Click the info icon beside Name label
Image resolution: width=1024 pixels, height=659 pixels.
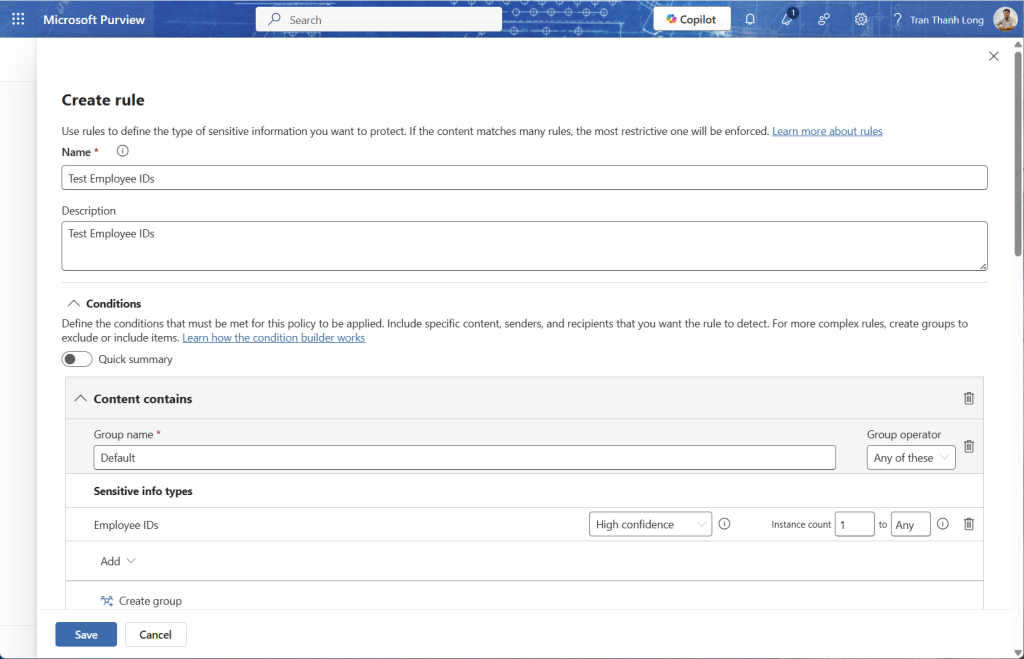[x=123, y=151]
